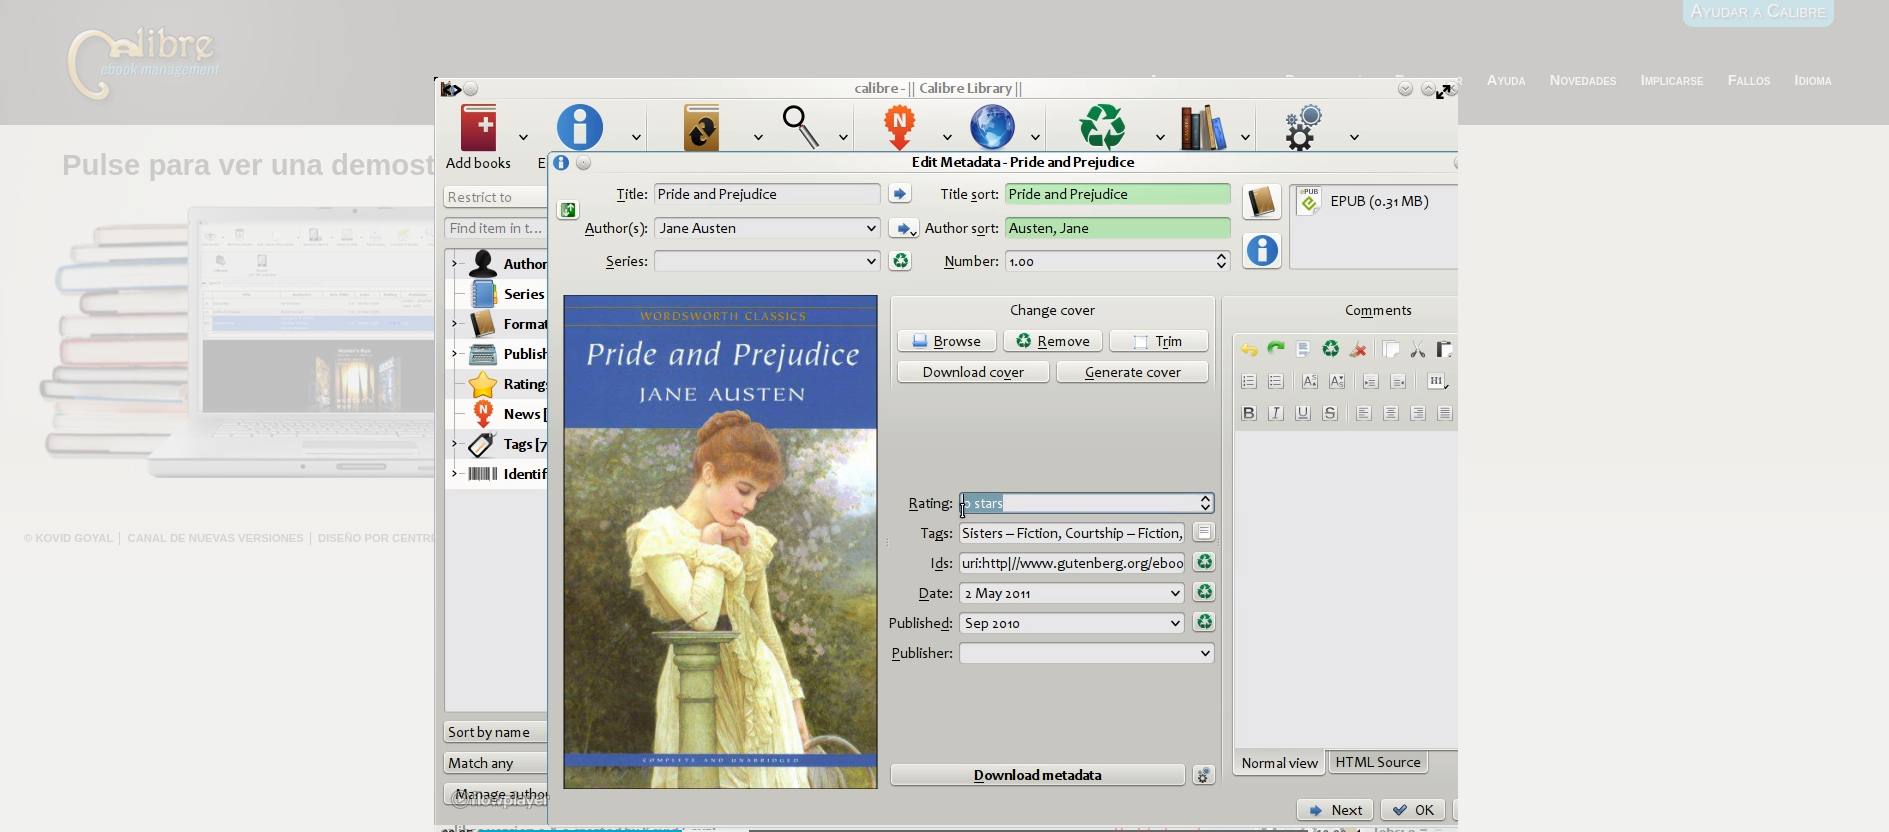Switch to the HTML Source tab
The image size is (1889, 832).
[x=1377, y=762]
